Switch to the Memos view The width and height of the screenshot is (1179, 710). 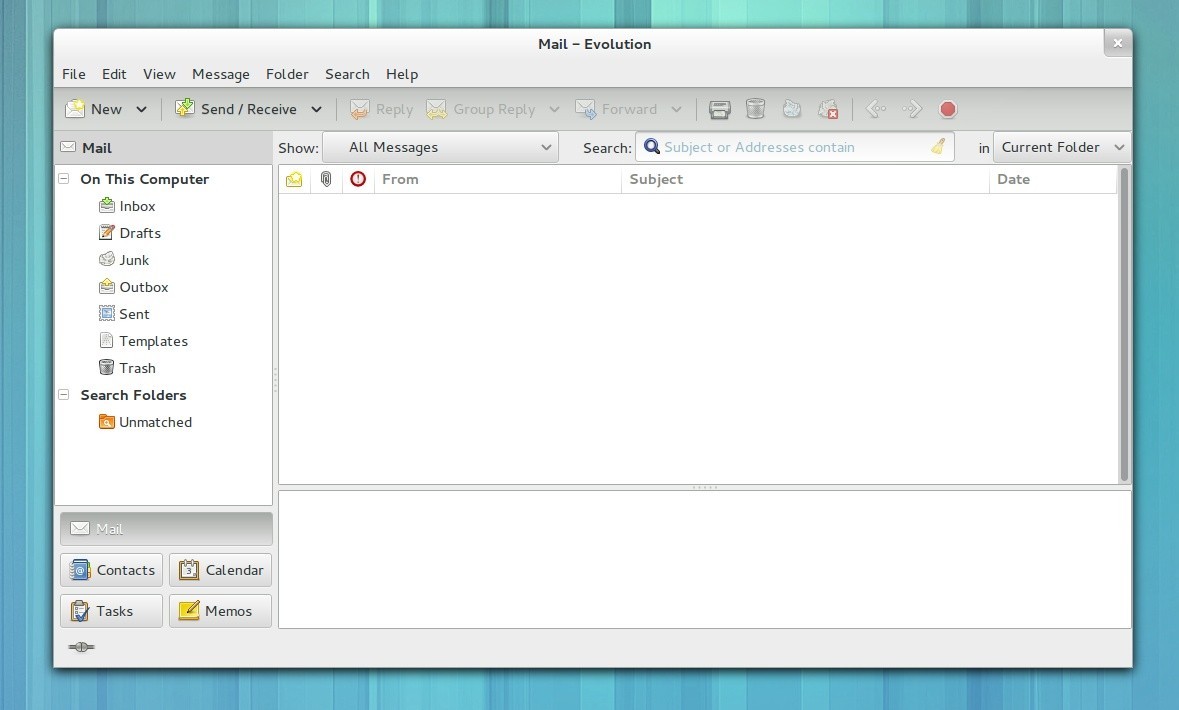(x=220, y=611)
